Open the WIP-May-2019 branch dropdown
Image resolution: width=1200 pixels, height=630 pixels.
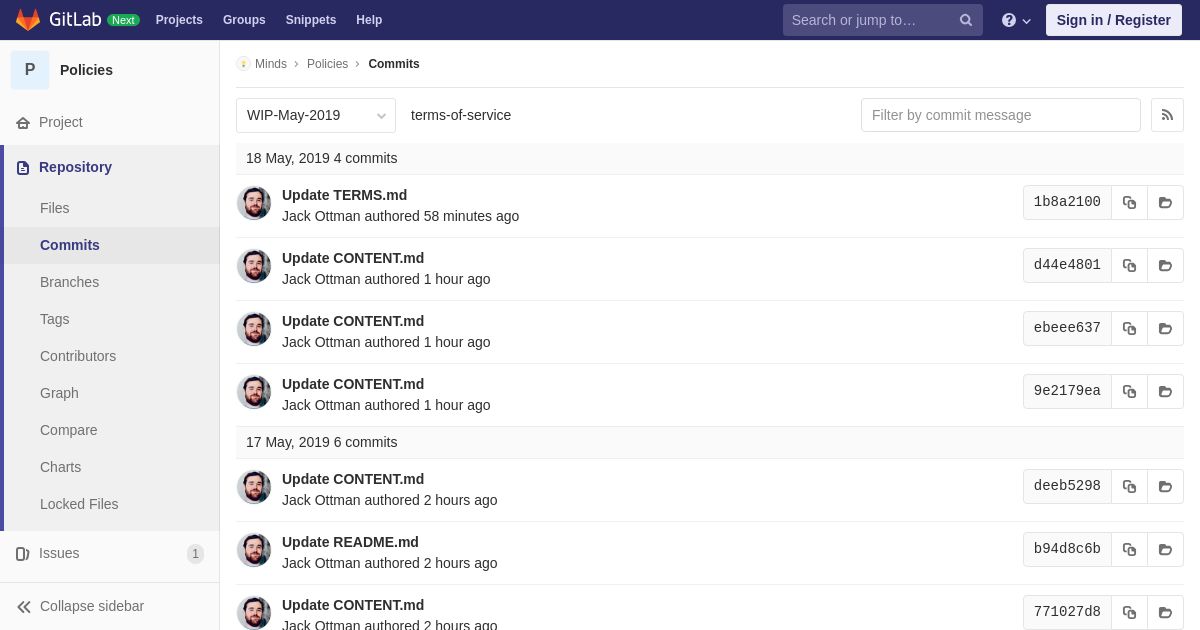[x=316, y=115]
